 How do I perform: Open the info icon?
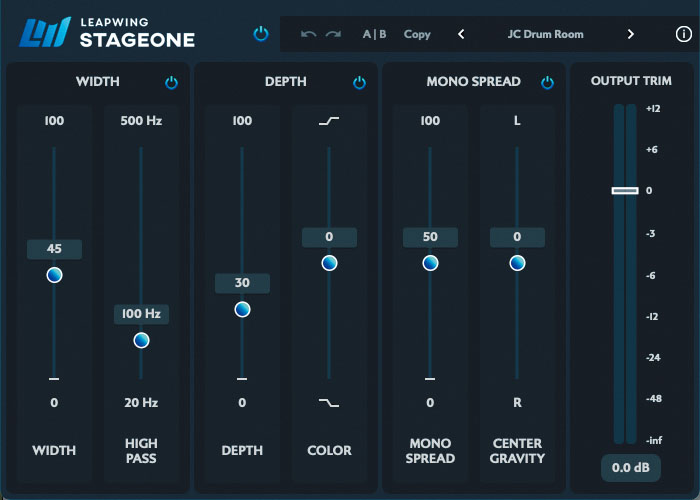tap(683, 34)
